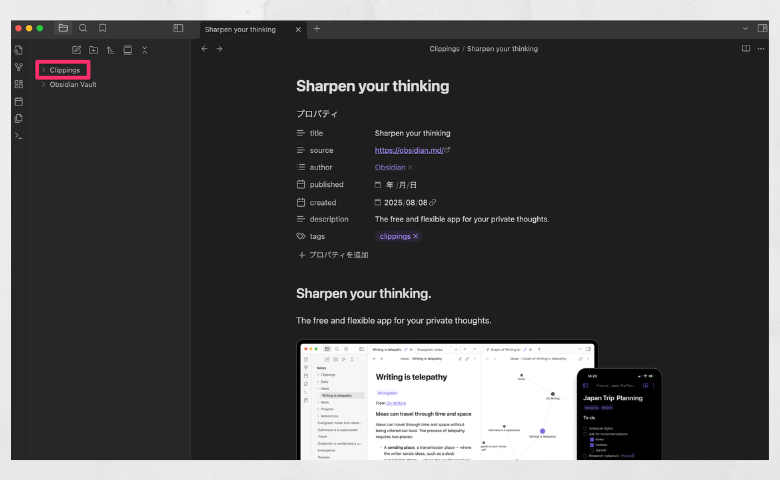Open the file explorer tab icon
Image resolution: width=780 pixels, height=480 pixels.
tap(63, 28)
